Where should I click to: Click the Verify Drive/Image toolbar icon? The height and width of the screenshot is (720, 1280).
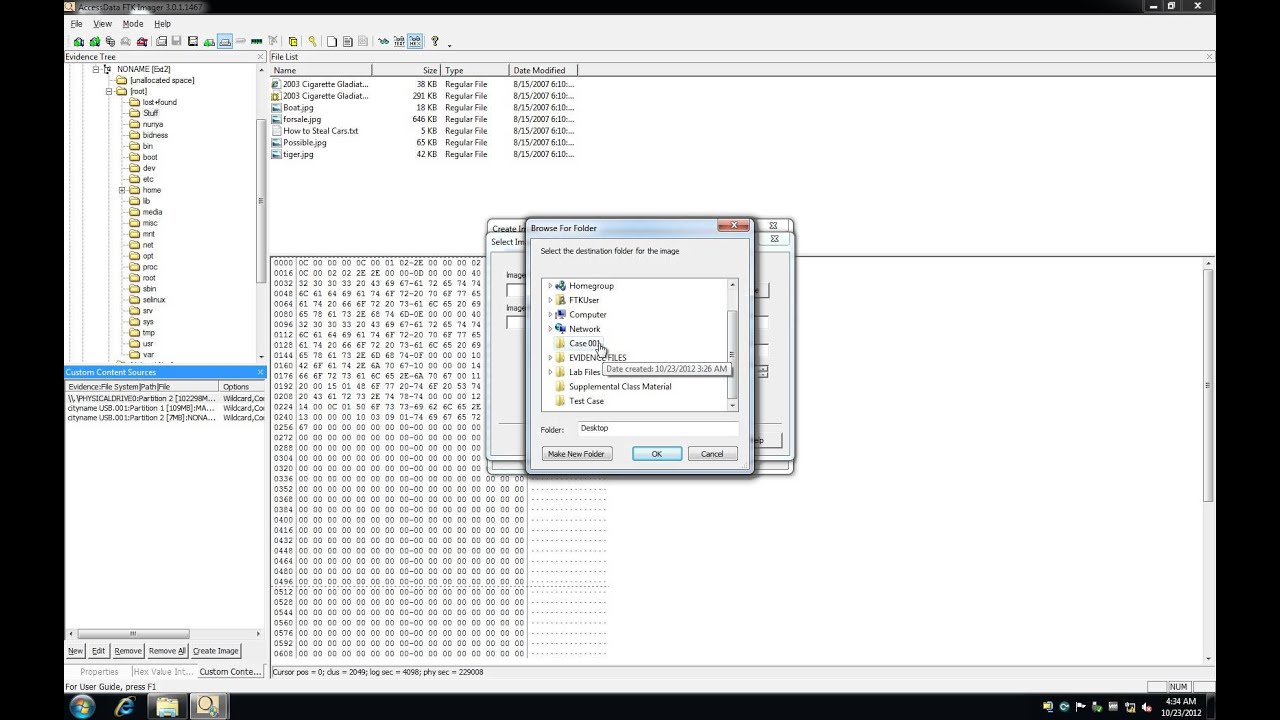(240, 42)
